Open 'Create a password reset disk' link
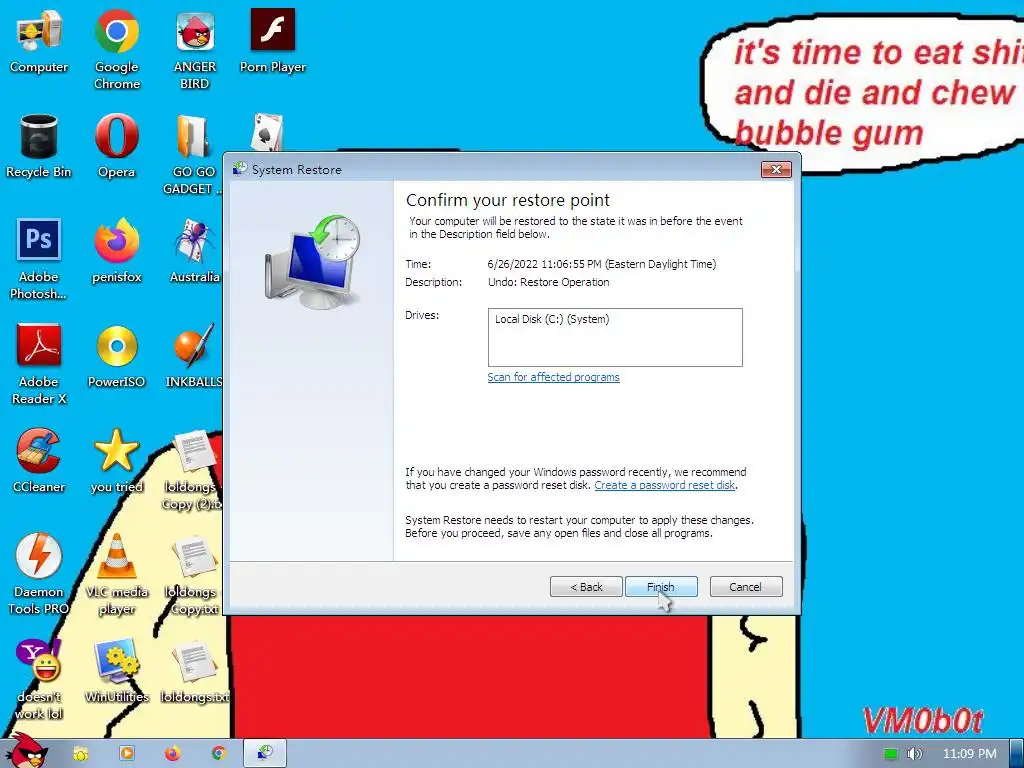The image size is (1024, 768). [665, 485]
